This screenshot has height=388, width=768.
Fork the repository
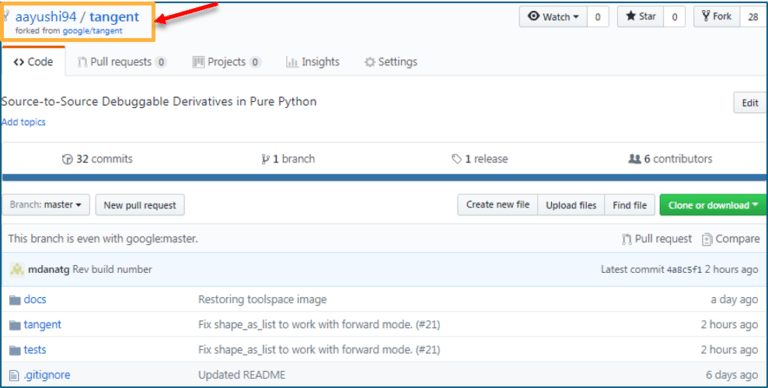pos(717,17)
